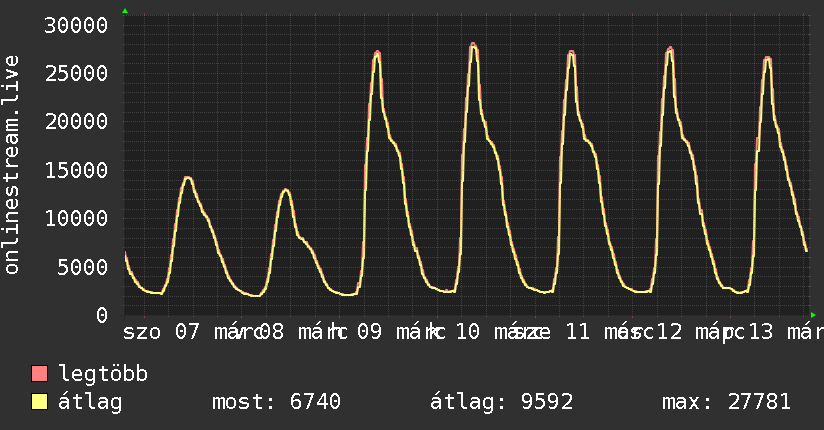Click the 0 y-axis label
The image size is (824, 430).
point(102,315)
